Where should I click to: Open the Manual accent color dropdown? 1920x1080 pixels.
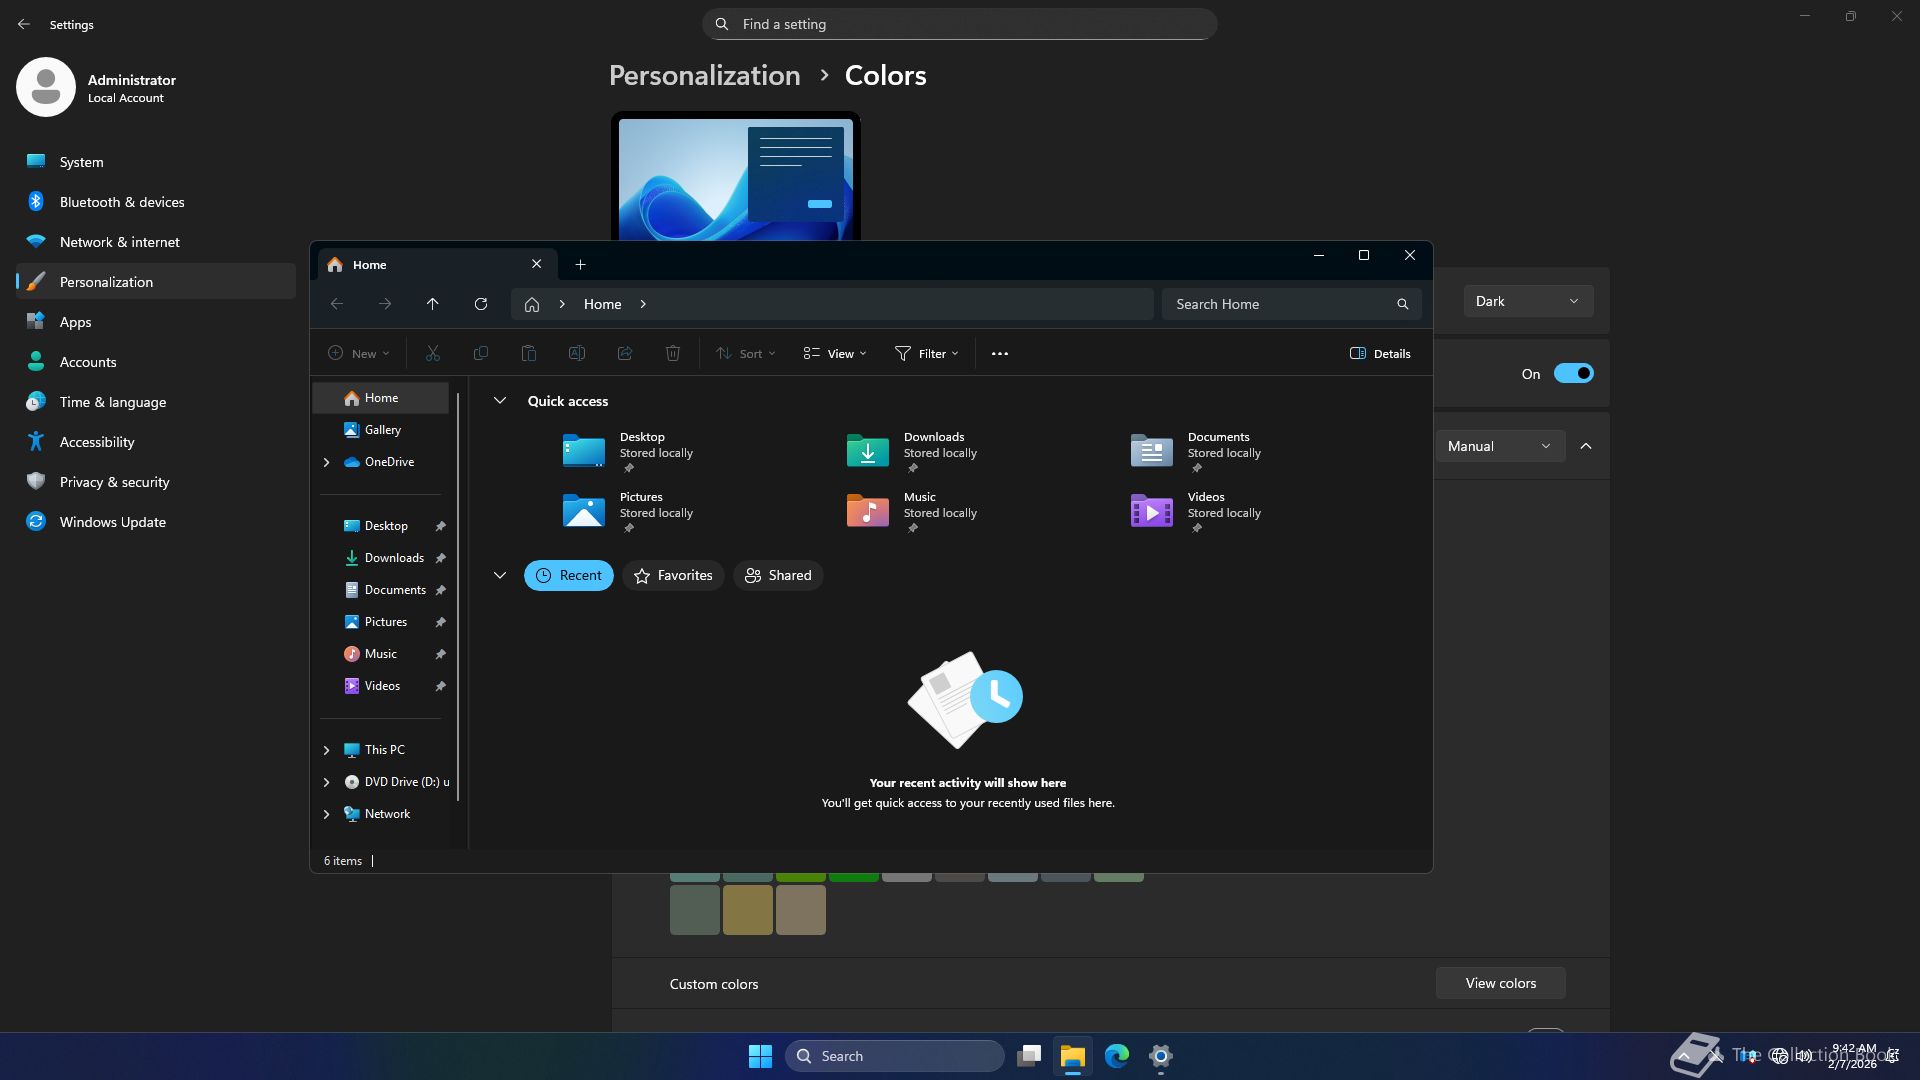[x=1499, y=446]
